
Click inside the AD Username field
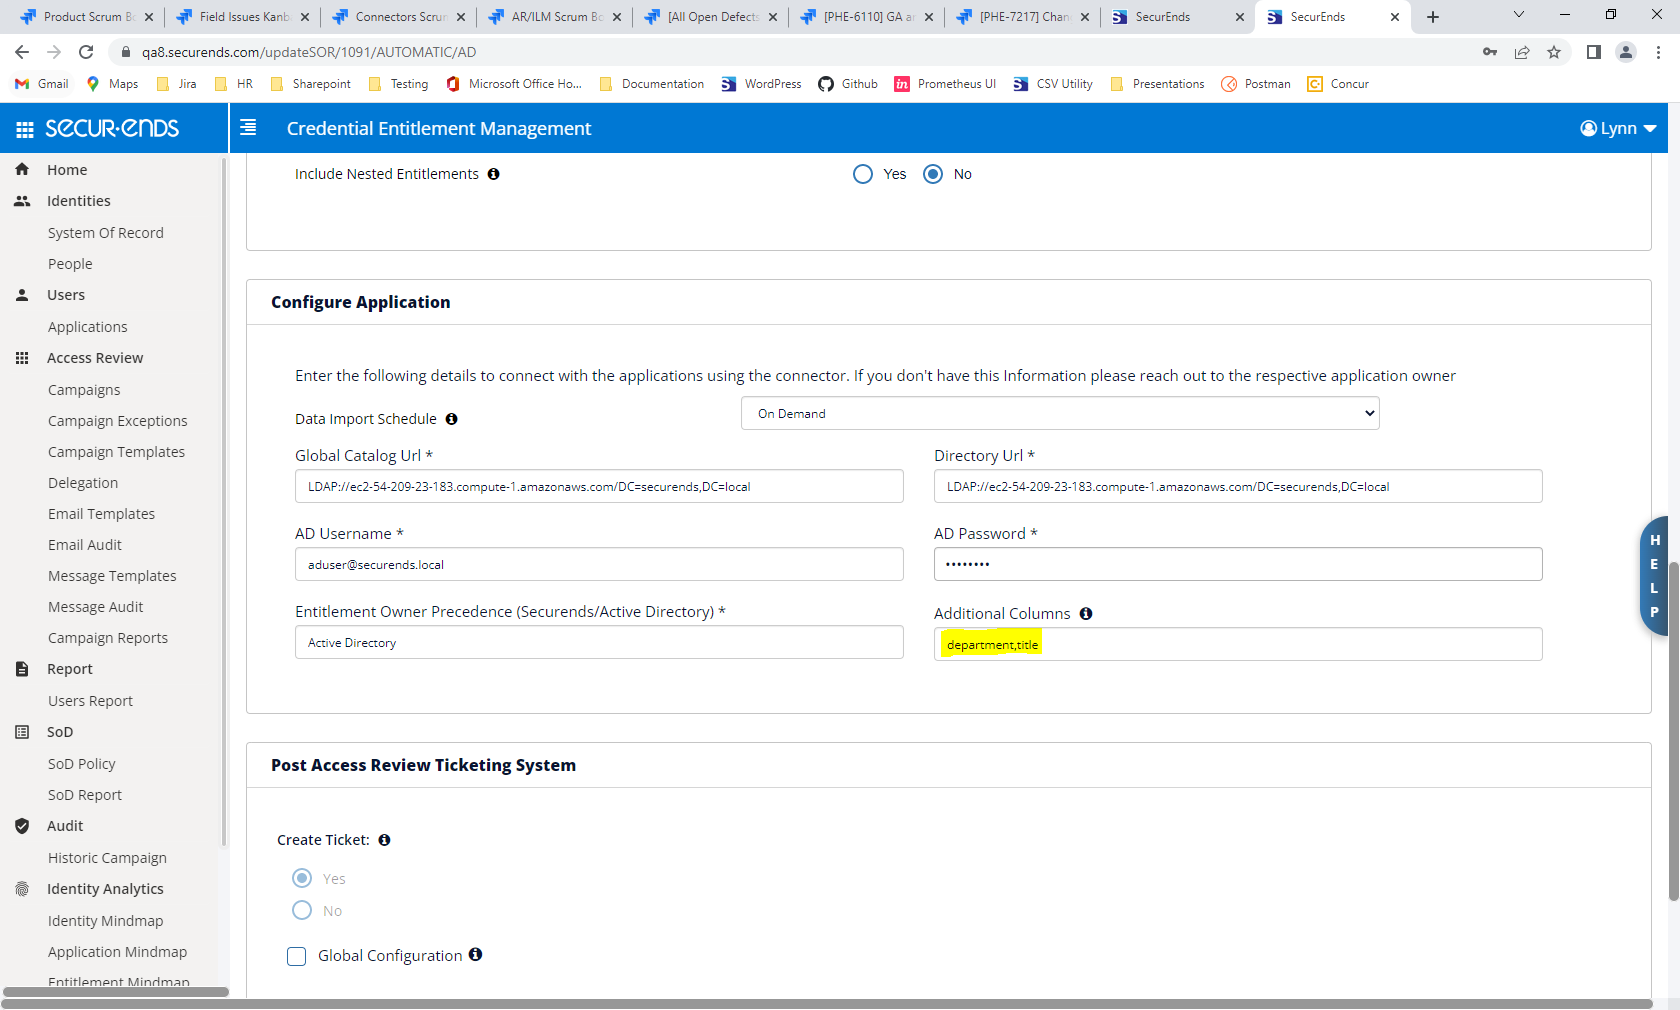pyautogui.click(x=599, y=564)
